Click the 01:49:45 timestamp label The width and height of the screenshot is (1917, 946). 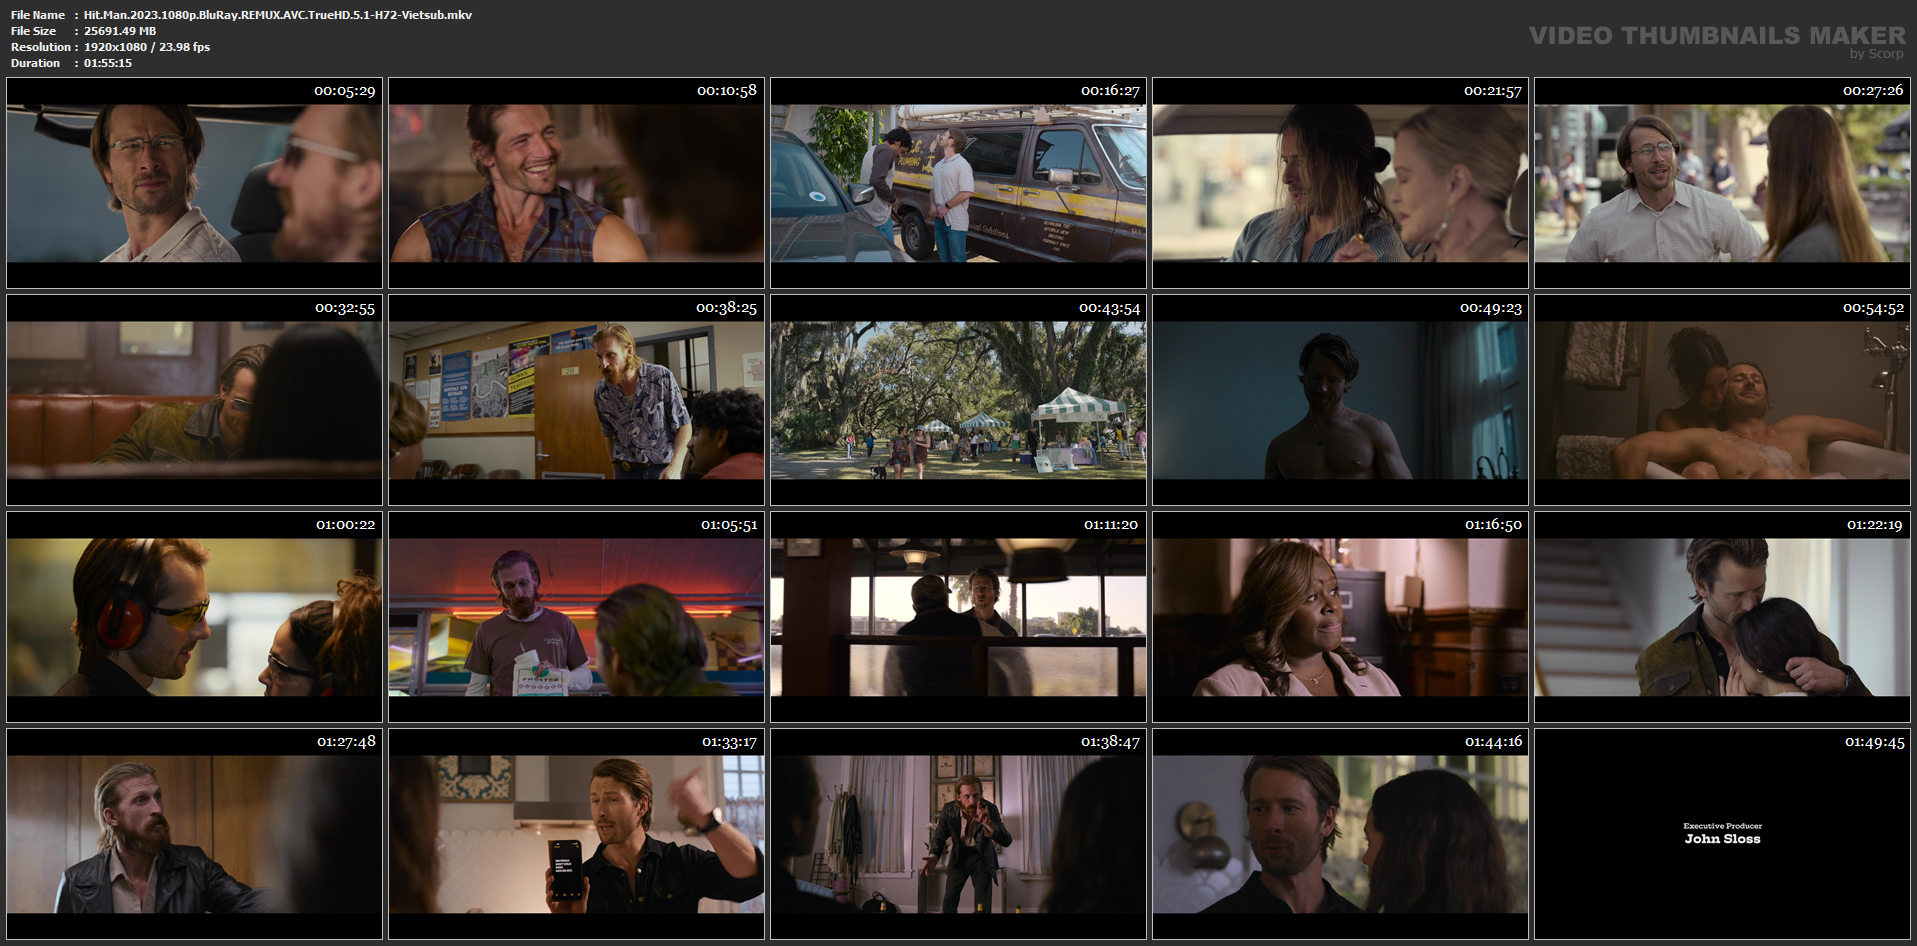coord(1874,742)
